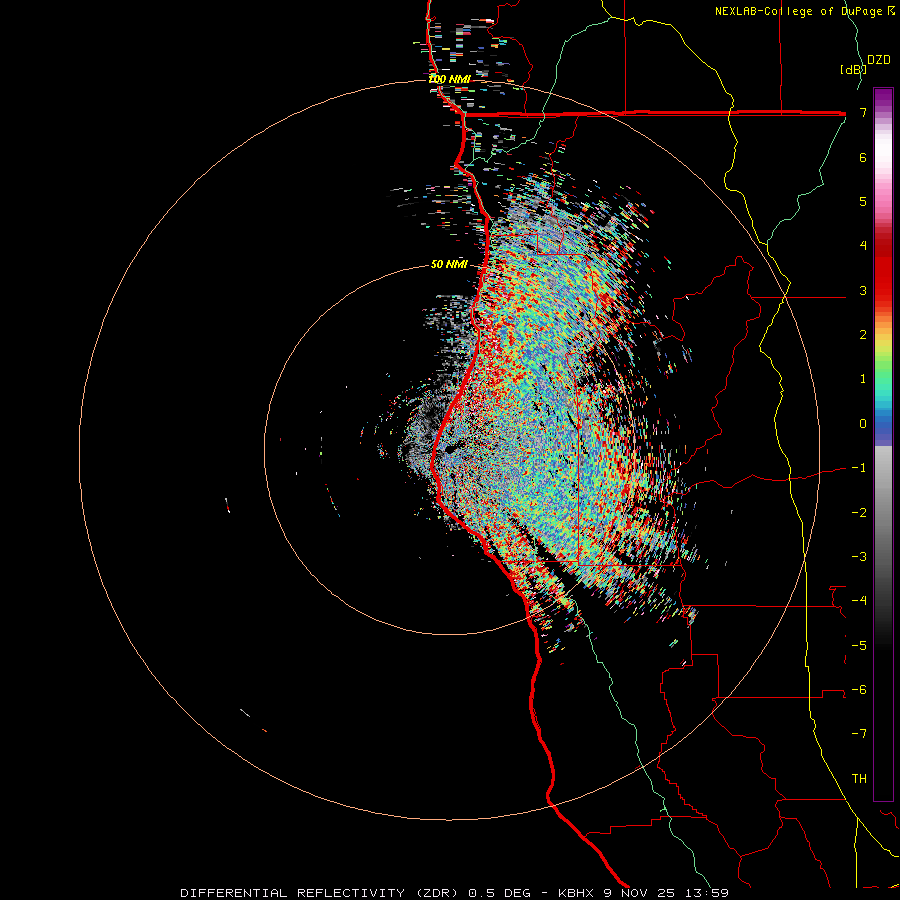Click the 6 value on the color scale
Image resolution: width=900 pixels, height=900 pixels.
tap(863, 157)
